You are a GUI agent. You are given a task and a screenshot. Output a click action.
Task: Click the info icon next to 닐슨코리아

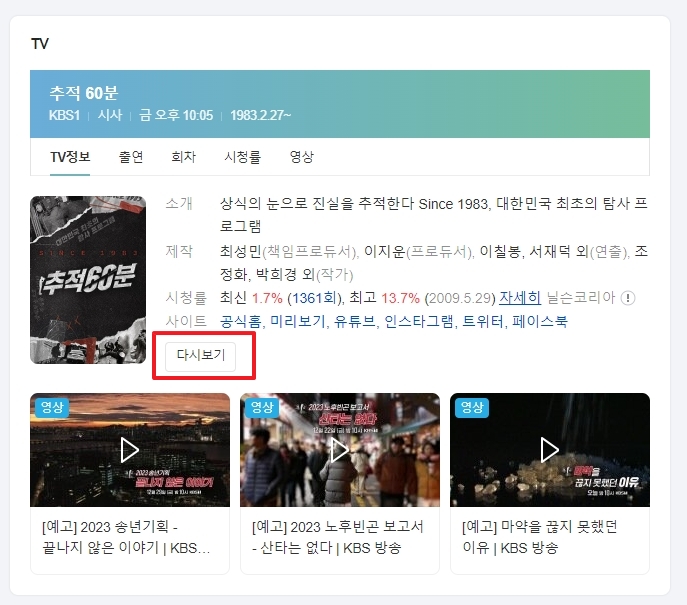[627, 298]
